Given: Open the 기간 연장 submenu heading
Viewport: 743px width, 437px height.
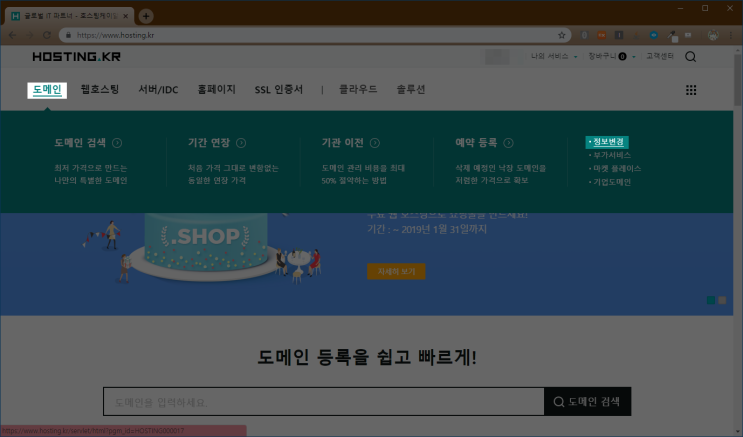Looking at the screenshot, I should pos(209,143).
